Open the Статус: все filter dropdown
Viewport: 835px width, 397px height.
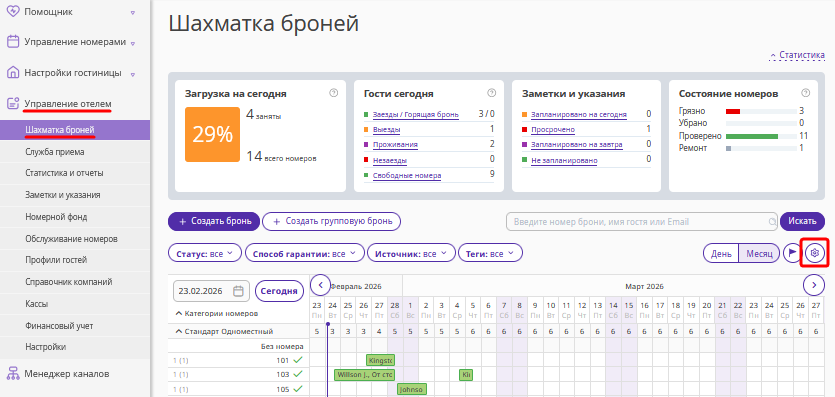[x=204, y=254]
